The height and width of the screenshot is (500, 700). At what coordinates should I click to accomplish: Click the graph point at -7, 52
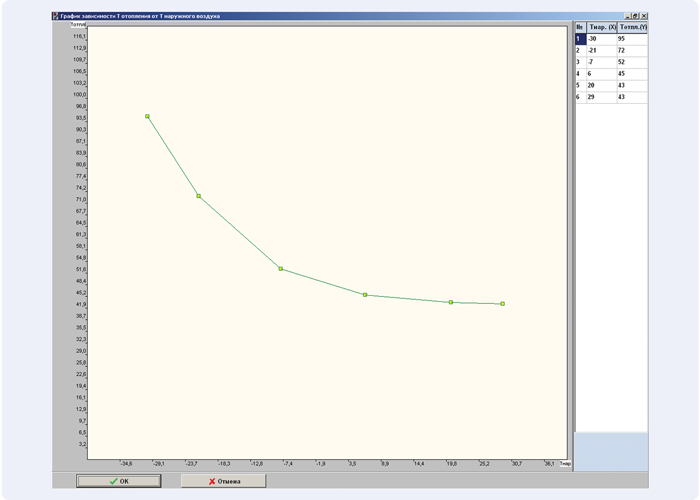pyautogui.click(x=281, y=269)
